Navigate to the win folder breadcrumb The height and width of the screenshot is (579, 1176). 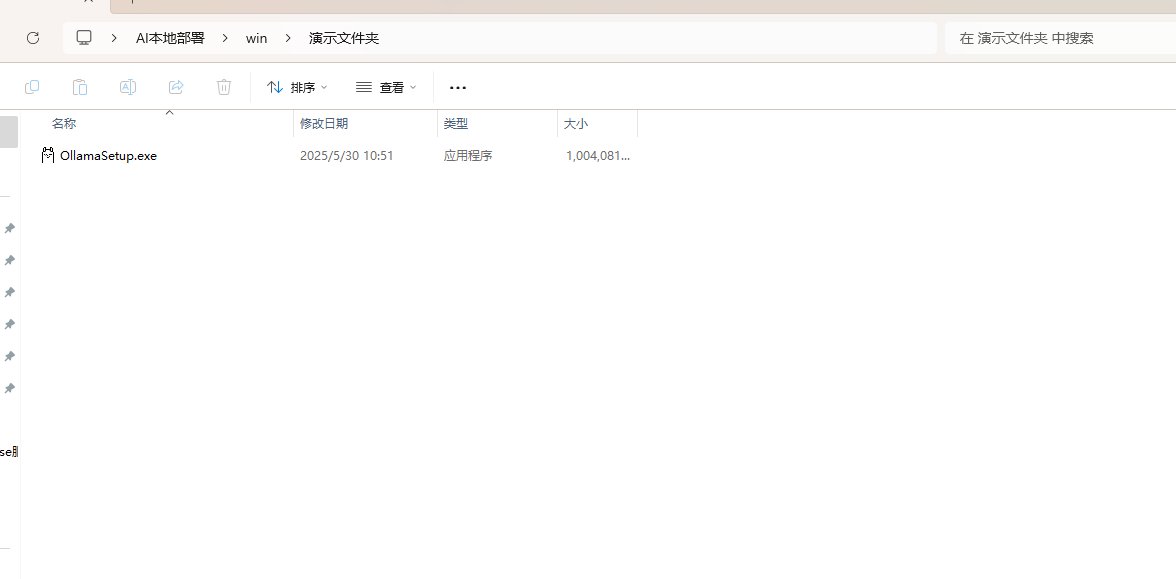click(x=256, y=38)
